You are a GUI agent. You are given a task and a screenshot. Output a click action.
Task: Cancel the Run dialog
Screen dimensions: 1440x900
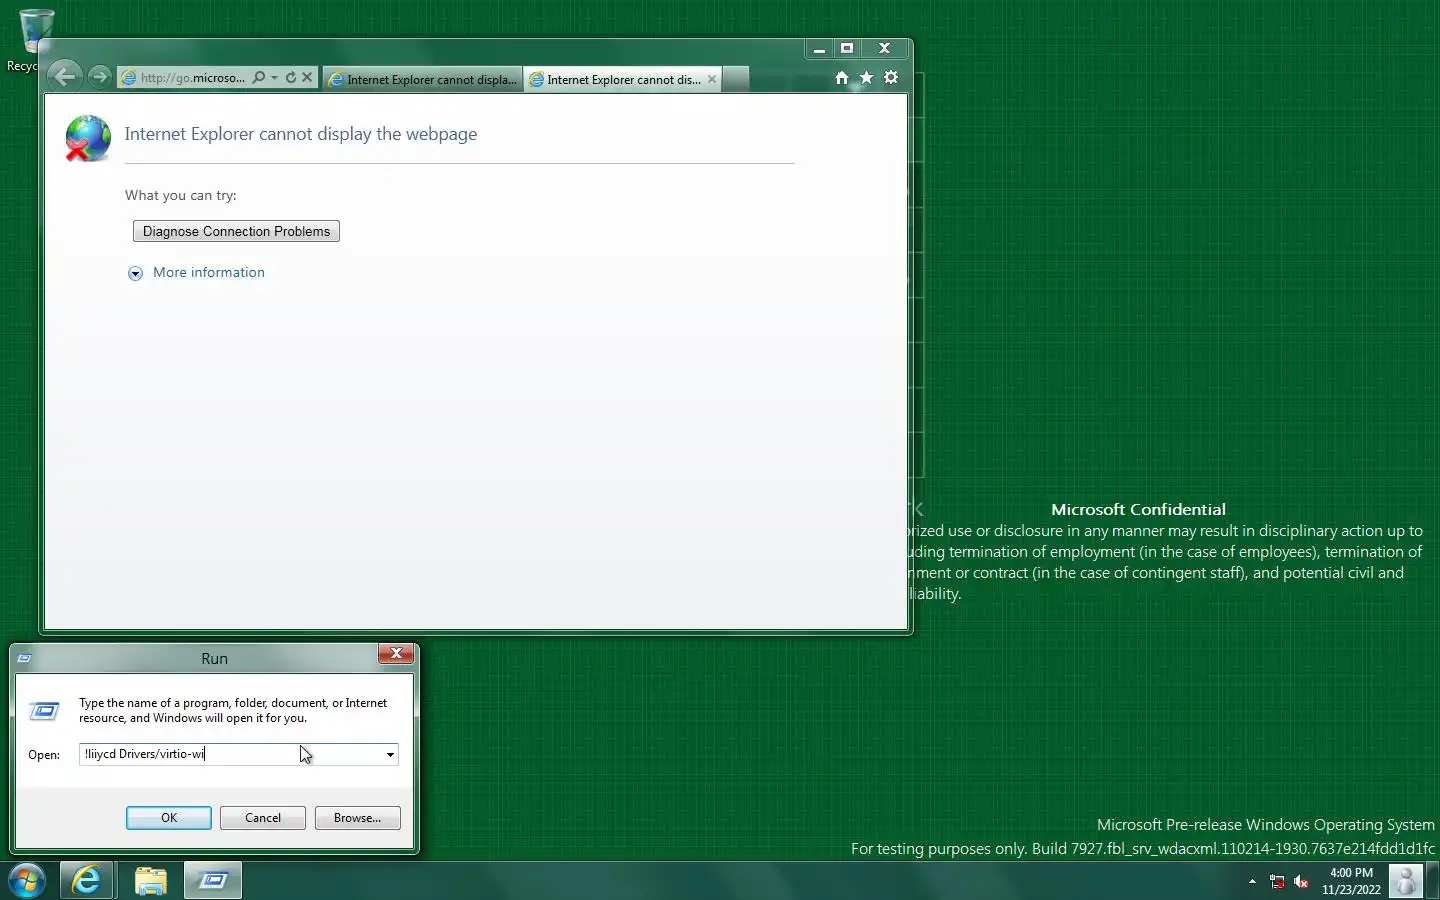point(263,818)
